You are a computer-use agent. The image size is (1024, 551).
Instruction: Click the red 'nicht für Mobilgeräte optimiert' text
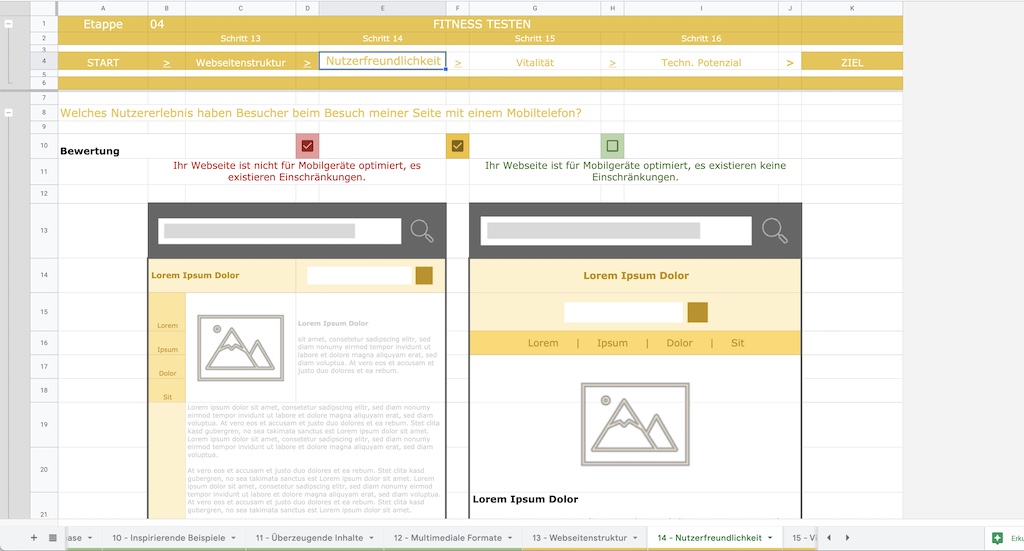coord(296,171)
